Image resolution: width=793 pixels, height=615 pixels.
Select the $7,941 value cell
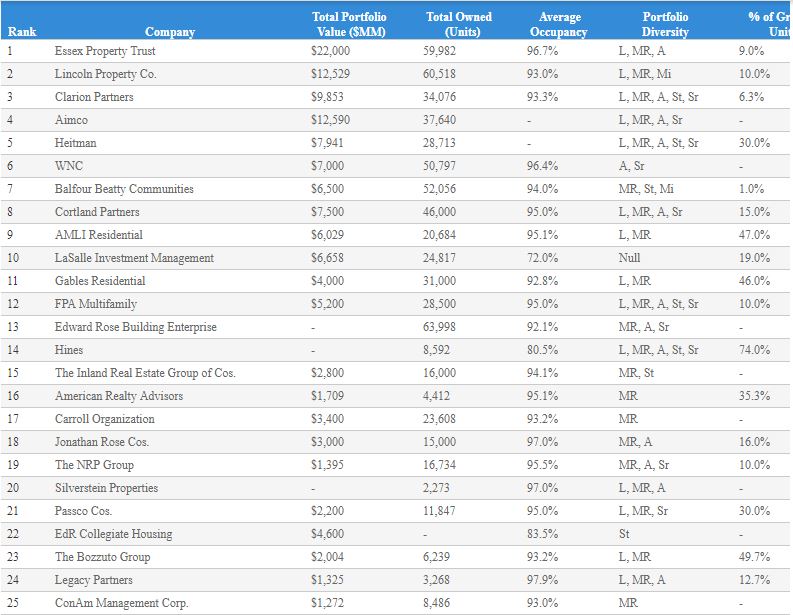(327, 143)
